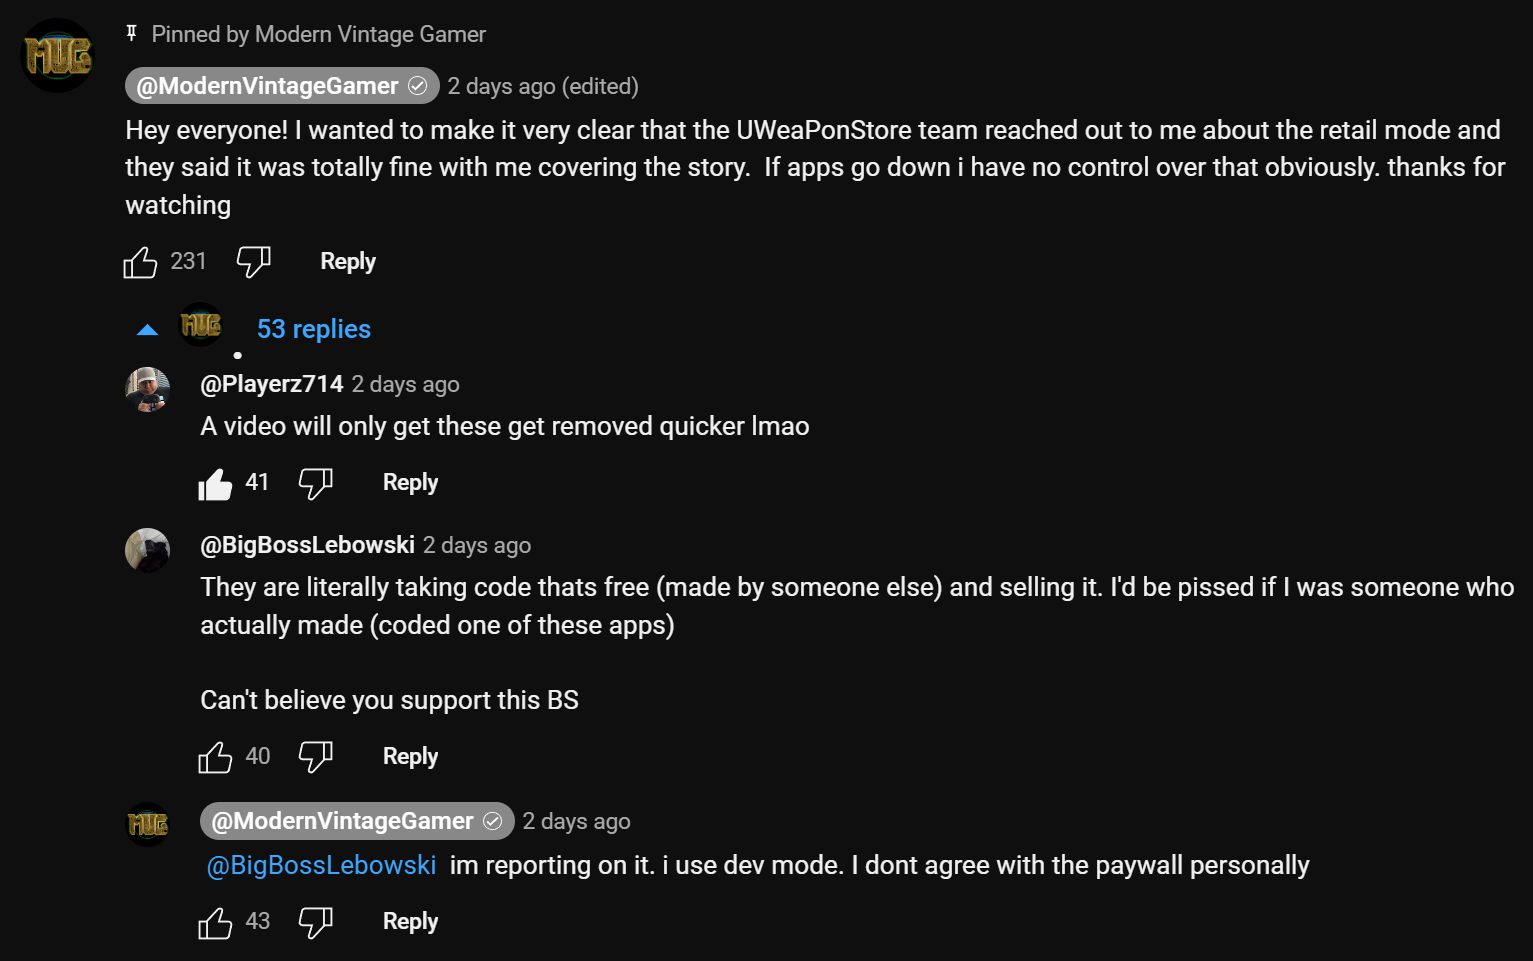Reply to the pinned comment

point(348,262)
